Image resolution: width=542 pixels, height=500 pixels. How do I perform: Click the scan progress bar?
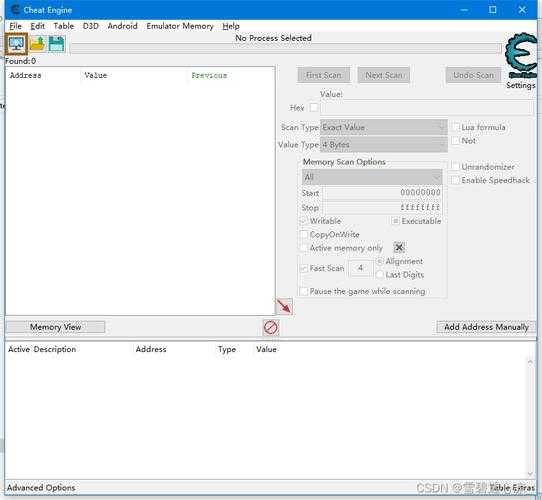pyautogui.click(x=286, y=48)
